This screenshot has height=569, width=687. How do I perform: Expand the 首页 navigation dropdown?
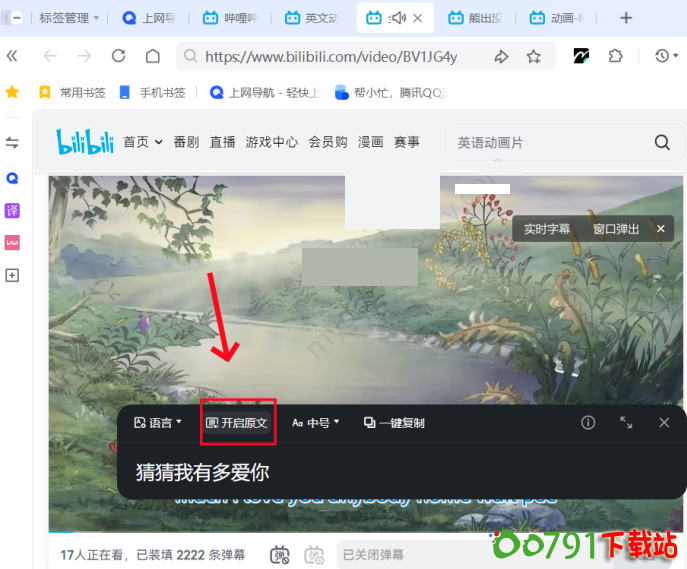click(x=143, y=142)
